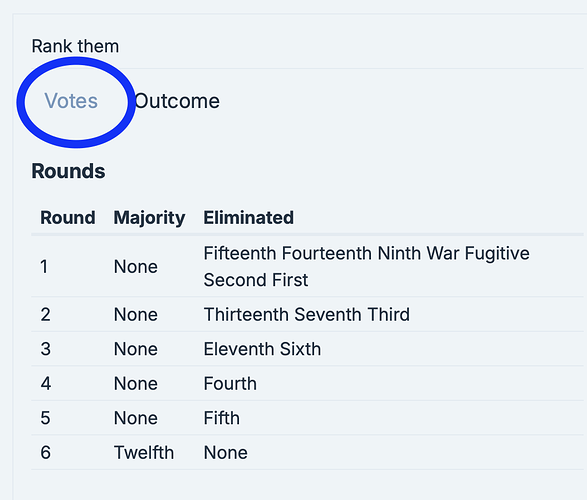Click the Round column header
This screenshot has width=587, height=500.
[x=68, y=217]
